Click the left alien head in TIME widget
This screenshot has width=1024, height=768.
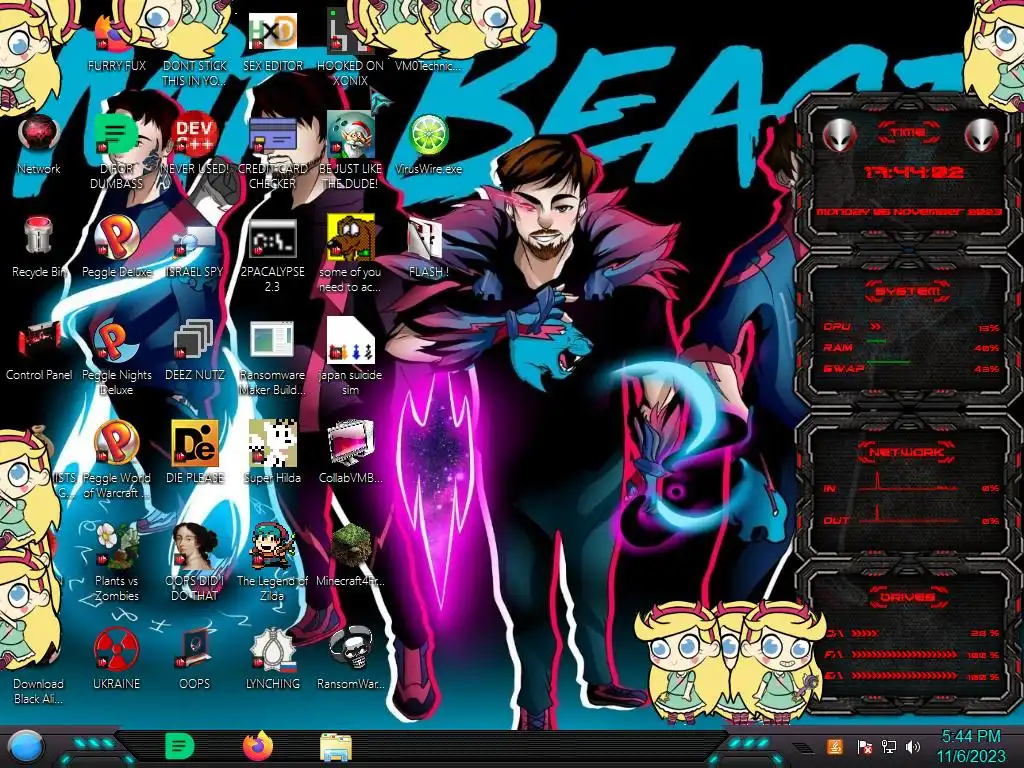(x=839, y=135)
